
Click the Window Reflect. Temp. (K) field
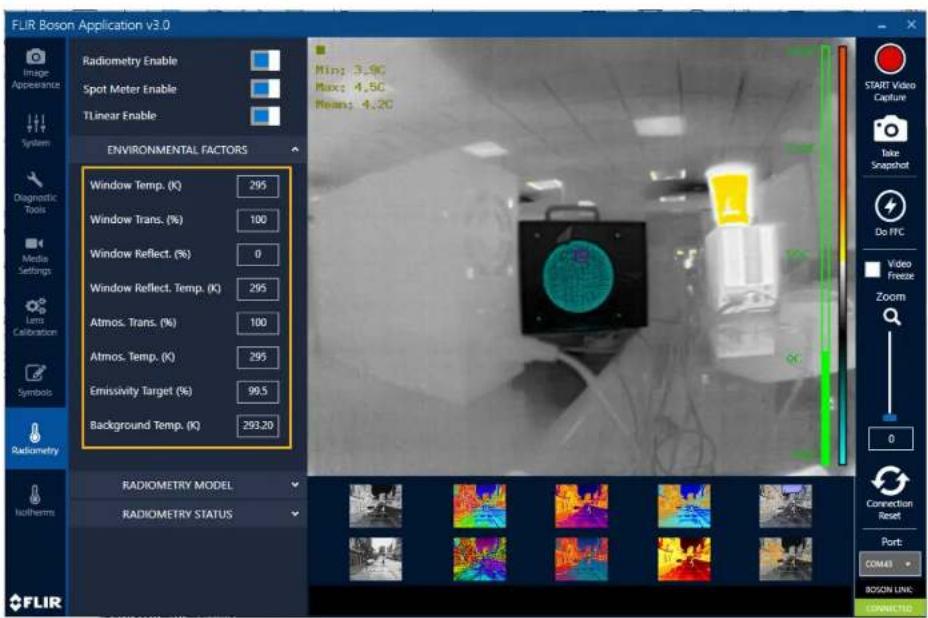pos(257,289)
